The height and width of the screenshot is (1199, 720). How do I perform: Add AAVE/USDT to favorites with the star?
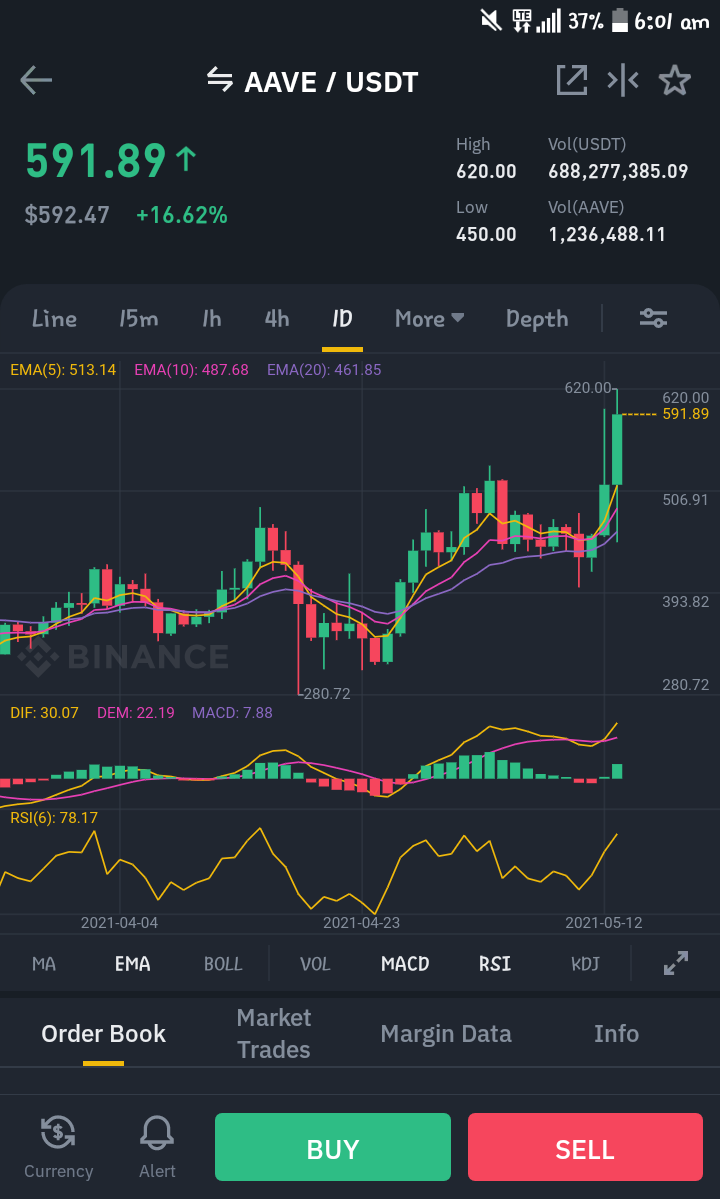[675, 80]
